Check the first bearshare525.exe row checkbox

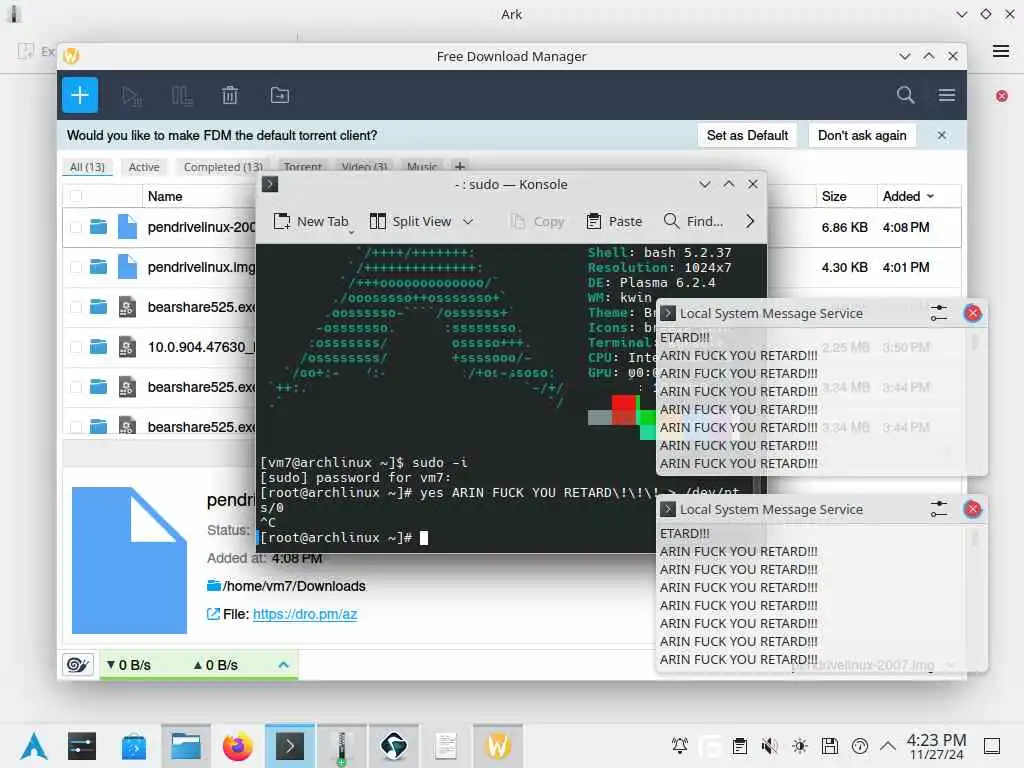76,307
